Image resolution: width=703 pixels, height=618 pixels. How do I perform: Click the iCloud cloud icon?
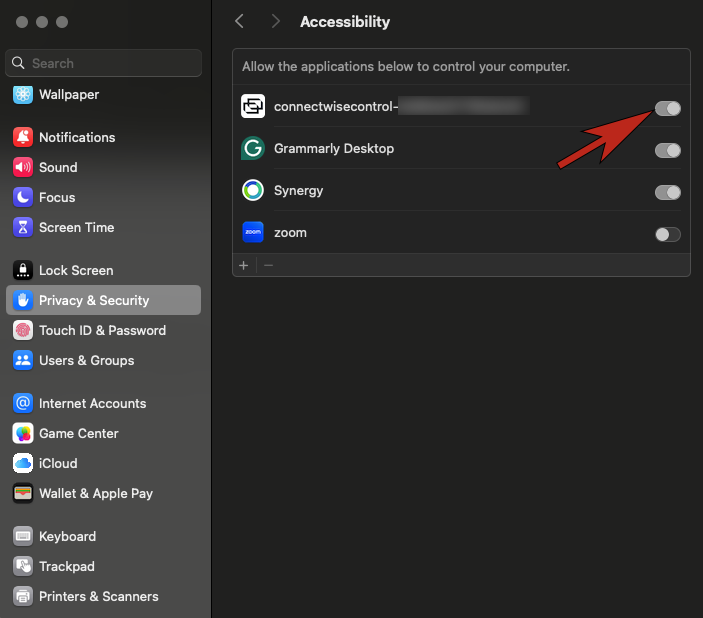click(x=22, y=463)
